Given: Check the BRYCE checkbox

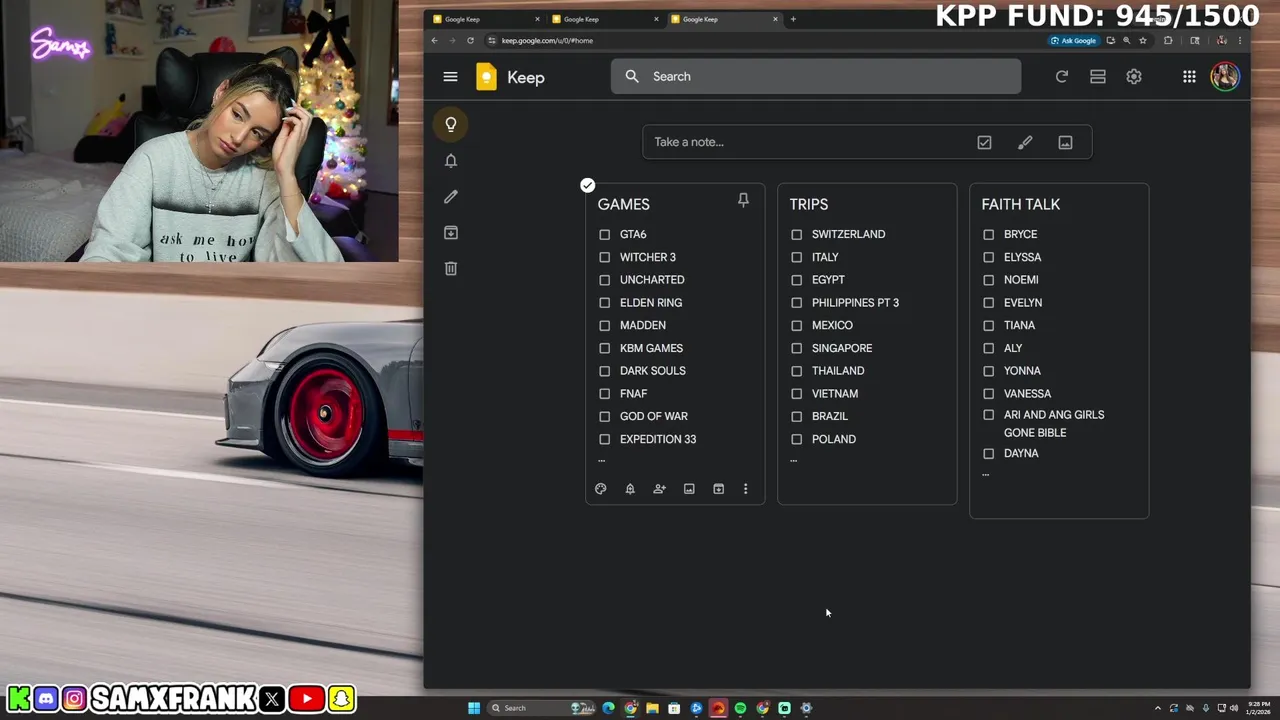Looking at the screenshot, I should 988,235.
